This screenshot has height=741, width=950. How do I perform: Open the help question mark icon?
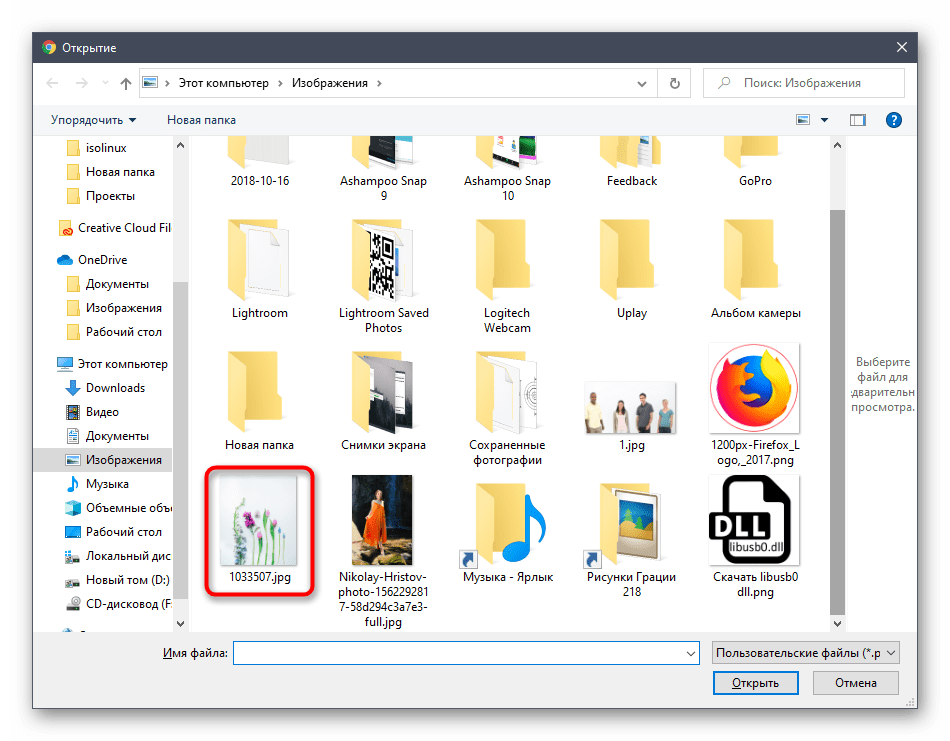tap(894, 120)
